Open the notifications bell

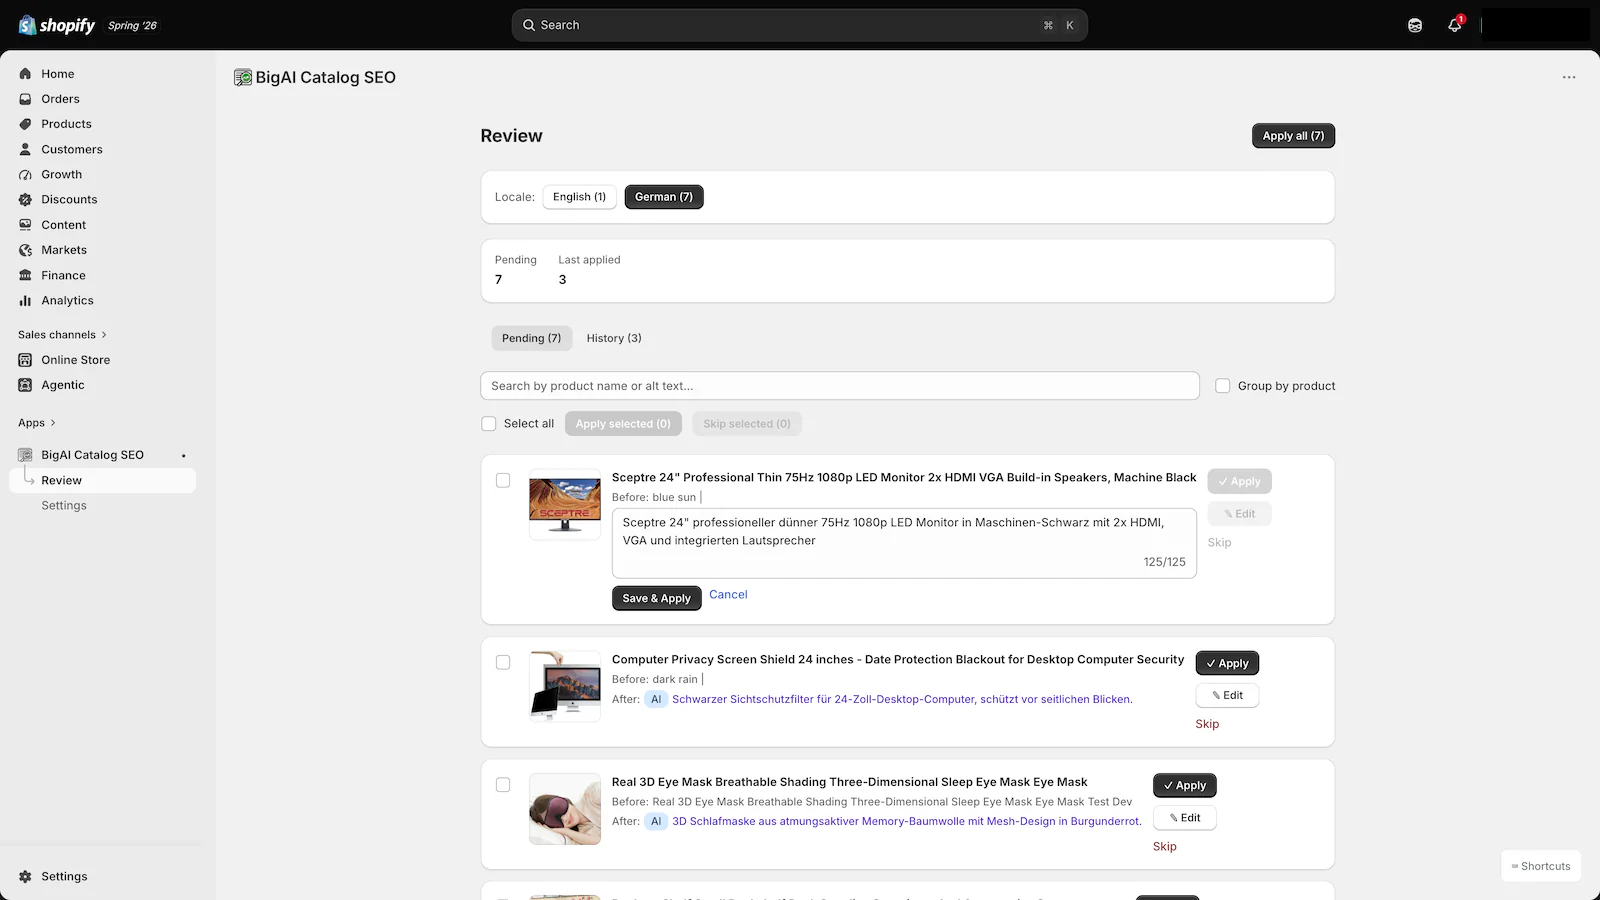coord(1455,25)
